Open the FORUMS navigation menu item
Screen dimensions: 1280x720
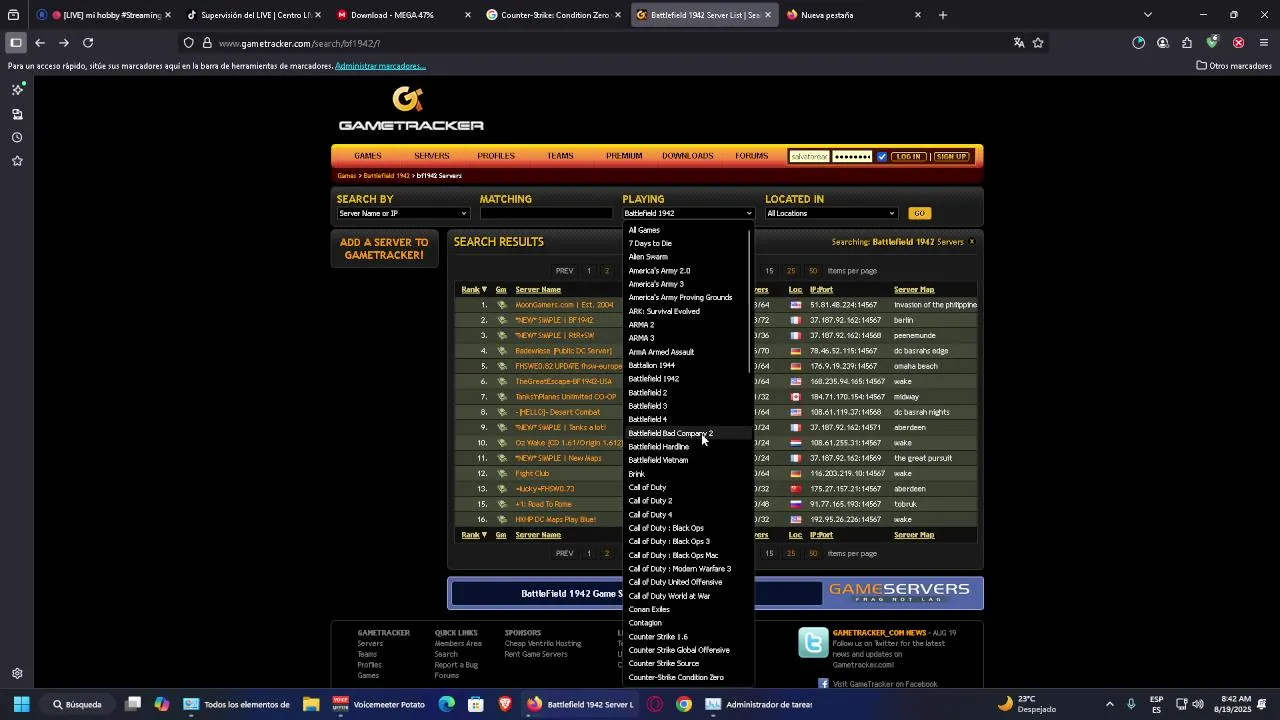click(x=752, y=156)
